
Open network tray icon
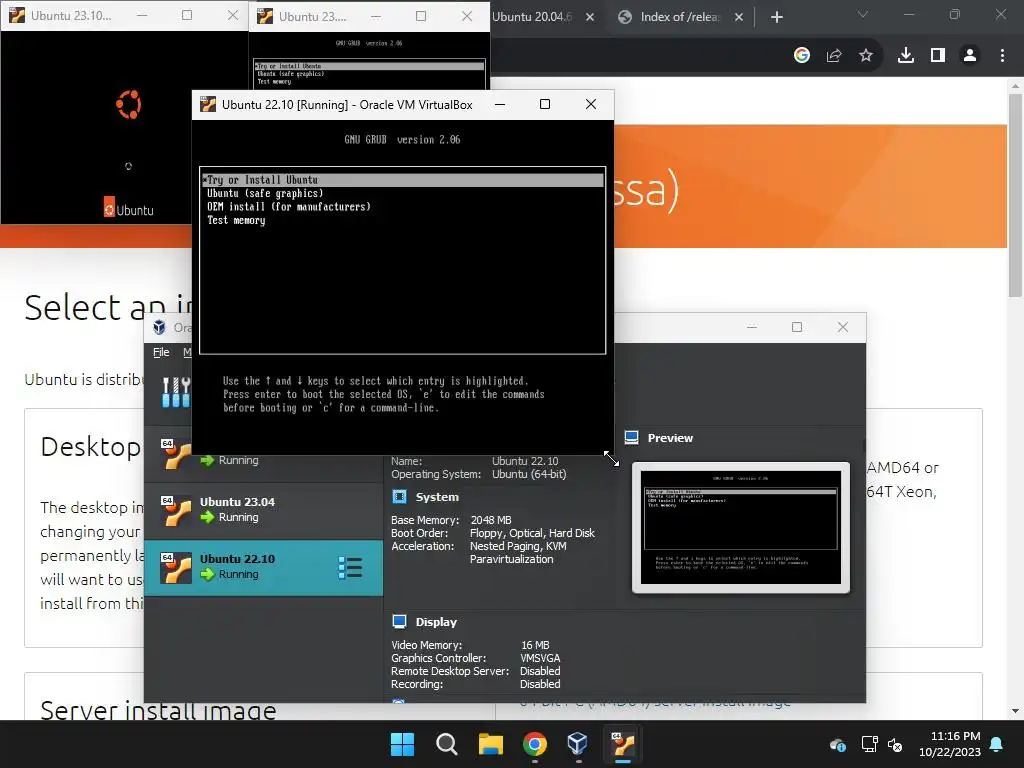(869, 744)
